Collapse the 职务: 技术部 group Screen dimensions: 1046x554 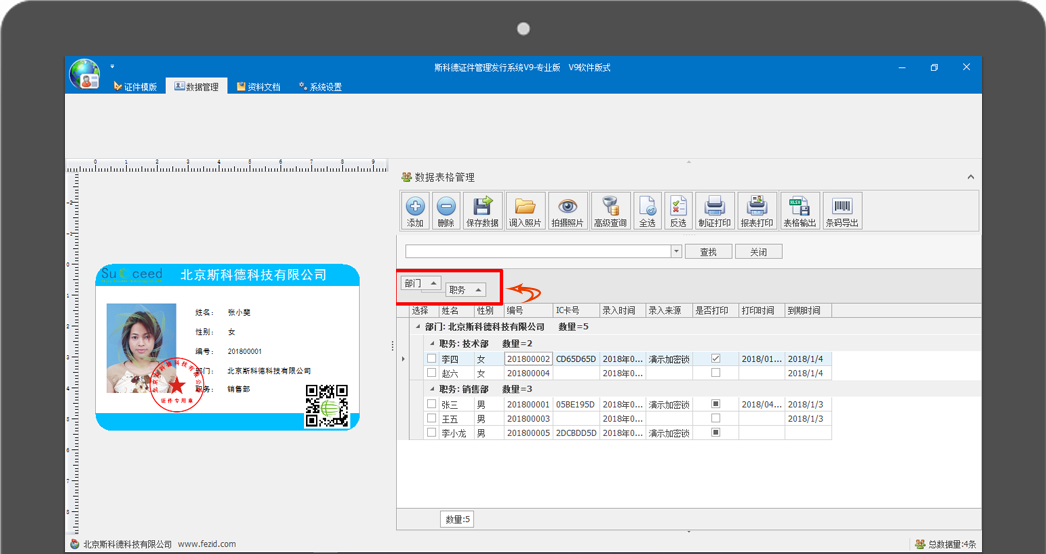click(432, 344)
